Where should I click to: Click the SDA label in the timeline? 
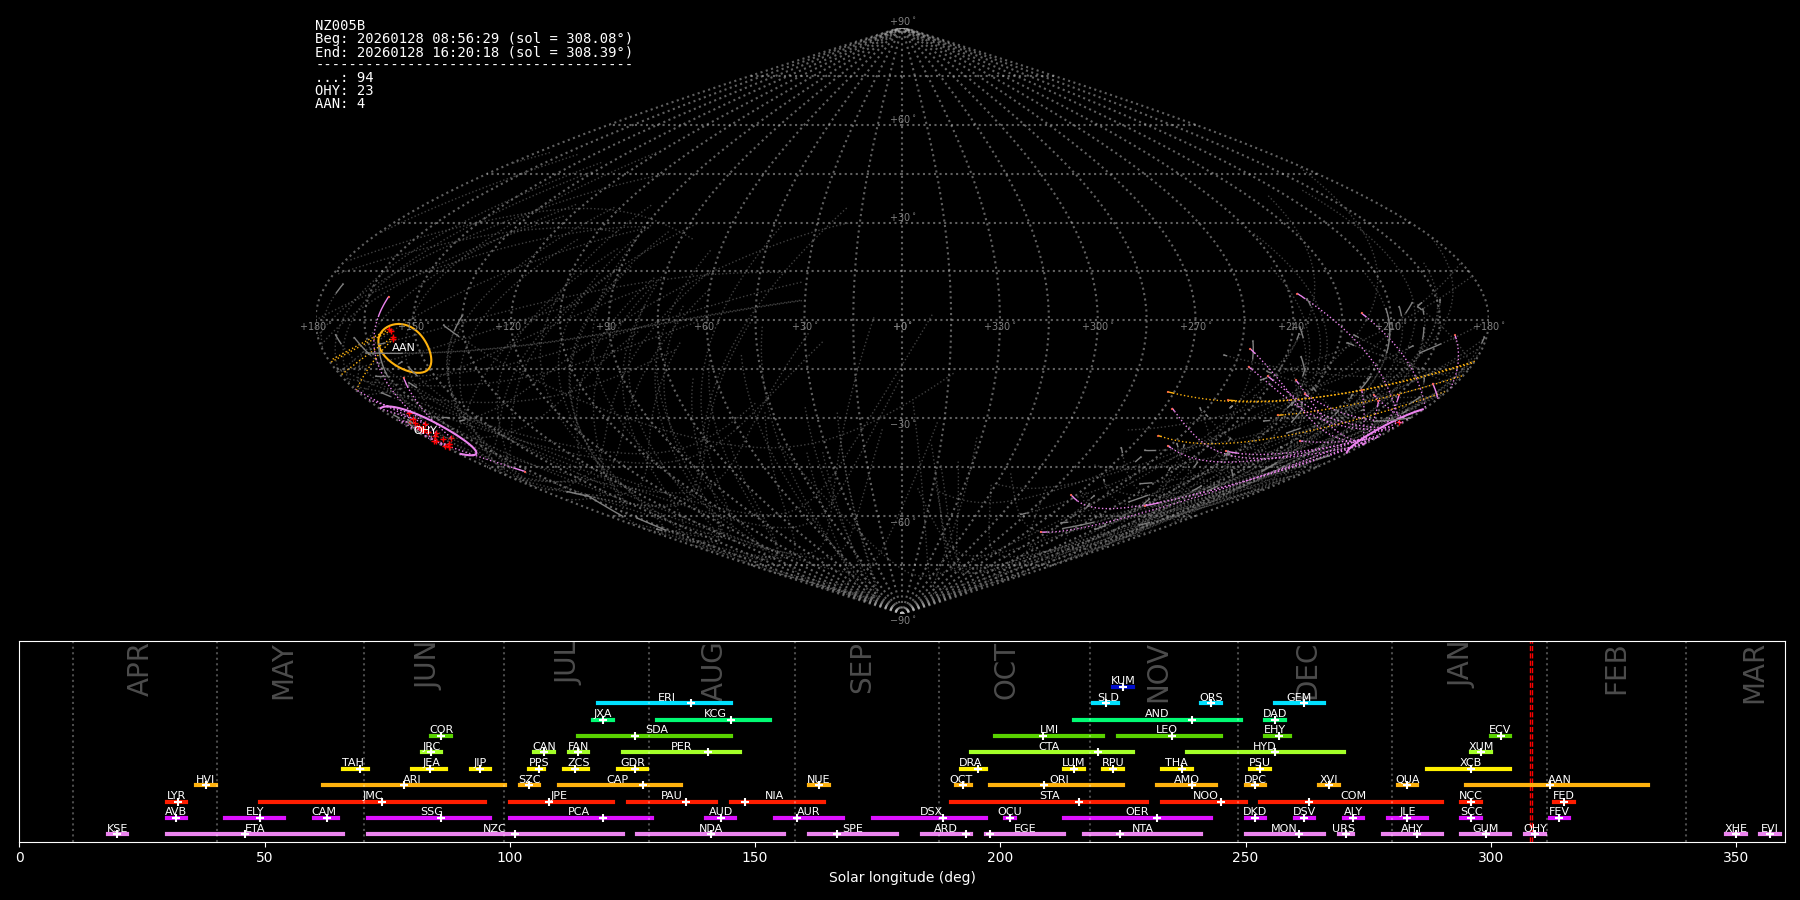(657, 730)
